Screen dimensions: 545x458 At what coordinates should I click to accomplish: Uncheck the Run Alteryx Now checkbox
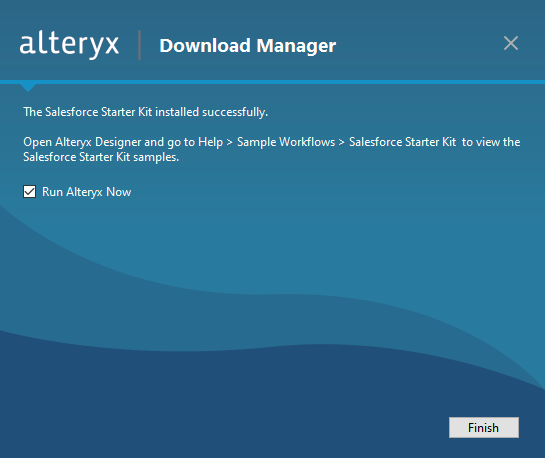pyautogui.click(x=30, y=191)
